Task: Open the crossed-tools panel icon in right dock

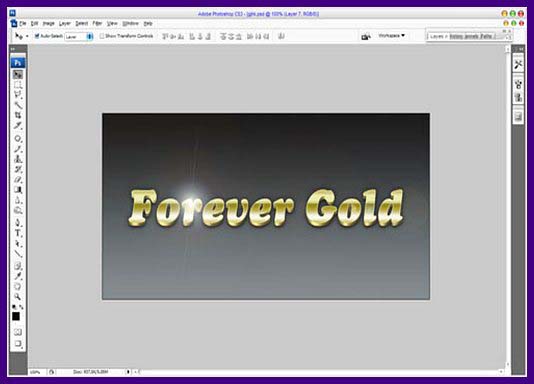Action: (x=518, y=64)
